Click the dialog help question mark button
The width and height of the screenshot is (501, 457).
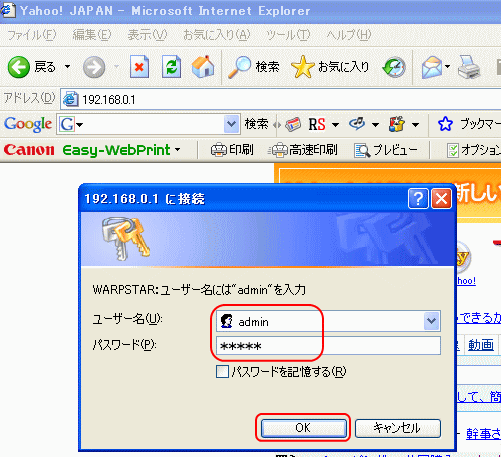(418, 199)
